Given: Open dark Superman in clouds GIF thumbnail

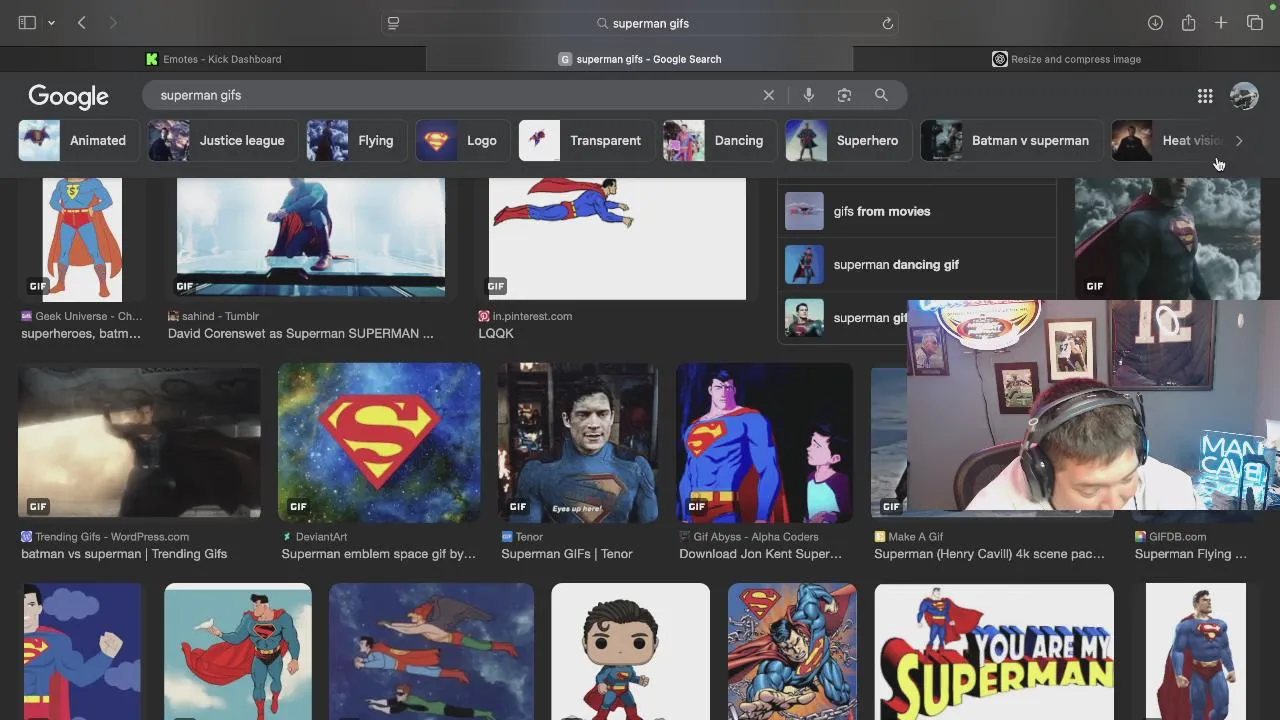Looking at the screenshot, I should coord(1167,239).
